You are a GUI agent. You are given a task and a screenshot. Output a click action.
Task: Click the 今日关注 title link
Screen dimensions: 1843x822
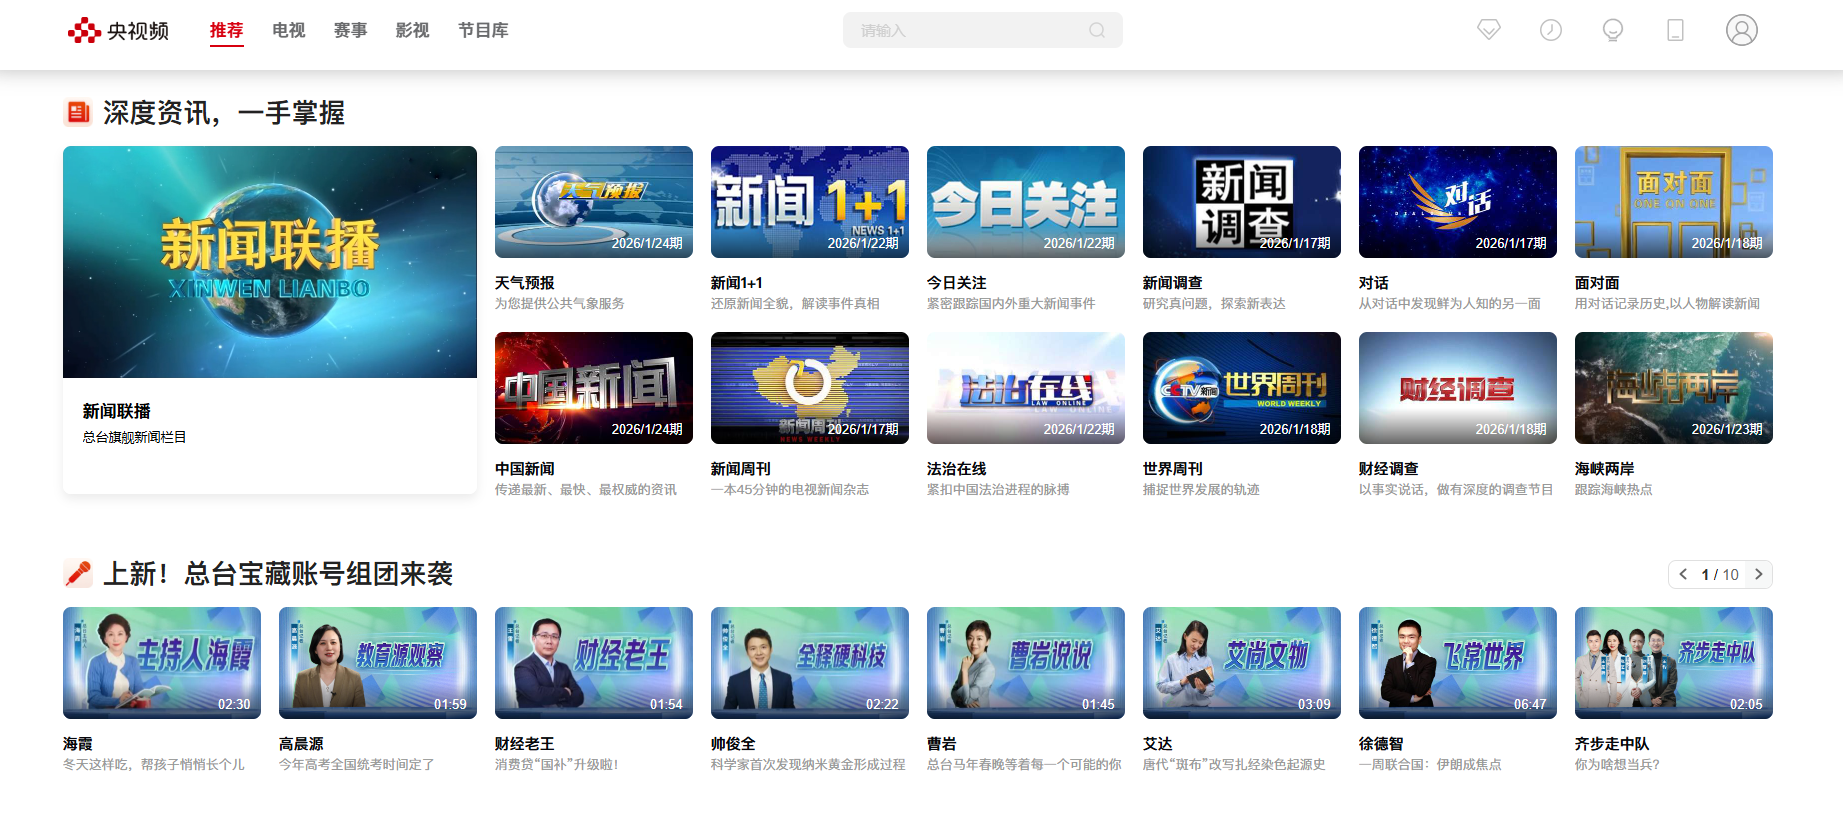[x=957, y=283]
